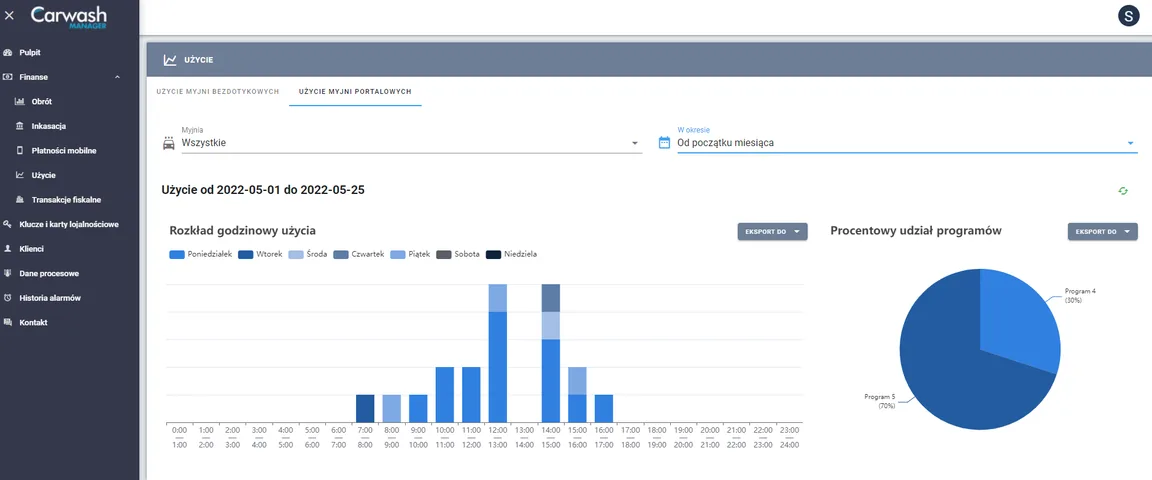Toggle Środa series in legend
Screen dimensions: 1152x480
point(309,254)
